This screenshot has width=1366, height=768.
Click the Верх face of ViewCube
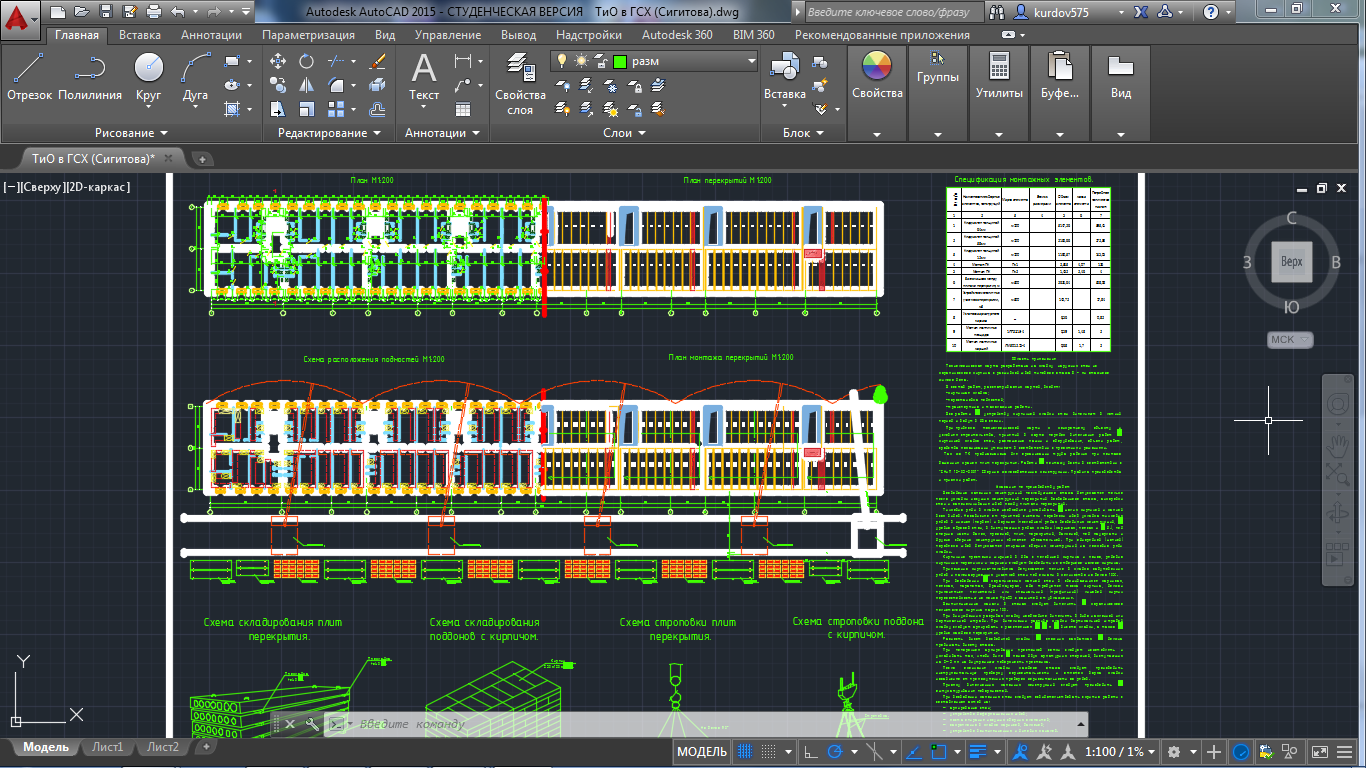tap(1291, 261)
